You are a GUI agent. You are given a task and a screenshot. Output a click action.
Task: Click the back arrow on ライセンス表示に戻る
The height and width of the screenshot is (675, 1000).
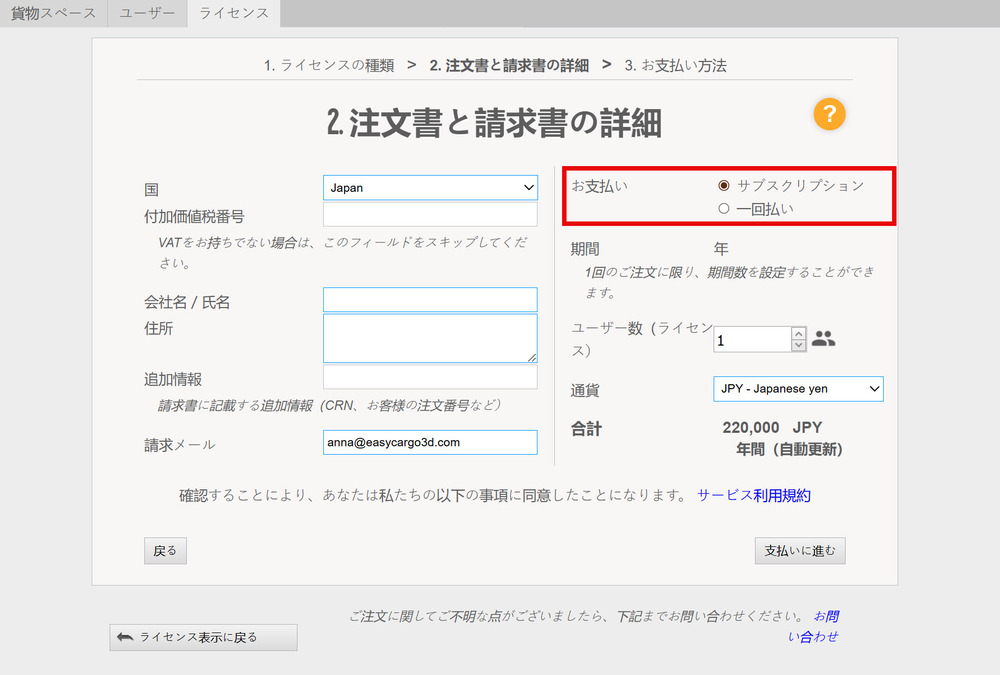click(125, 637)
